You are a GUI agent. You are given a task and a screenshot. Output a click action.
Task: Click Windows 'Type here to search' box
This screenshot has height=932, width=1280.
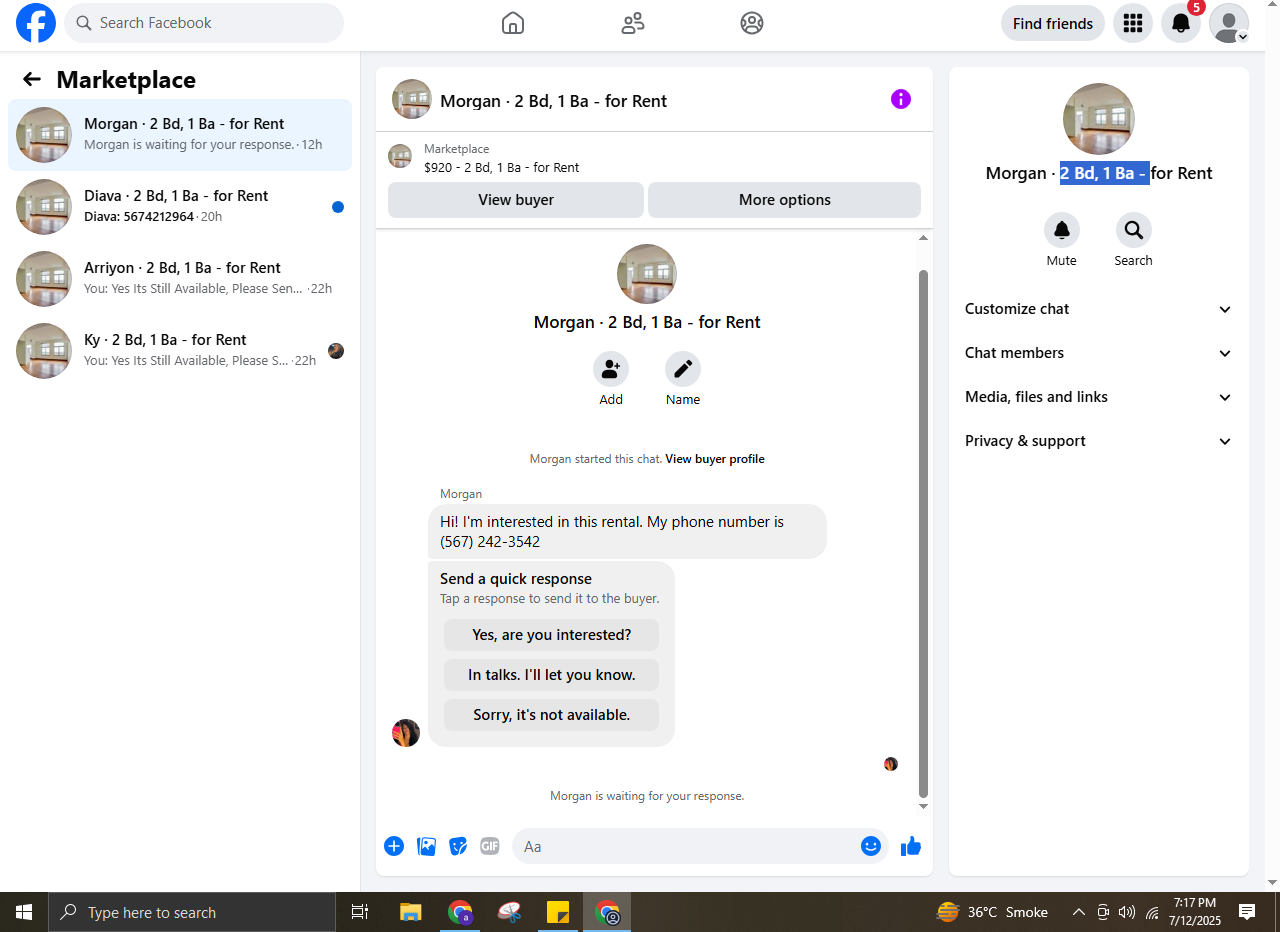[192, 912]
